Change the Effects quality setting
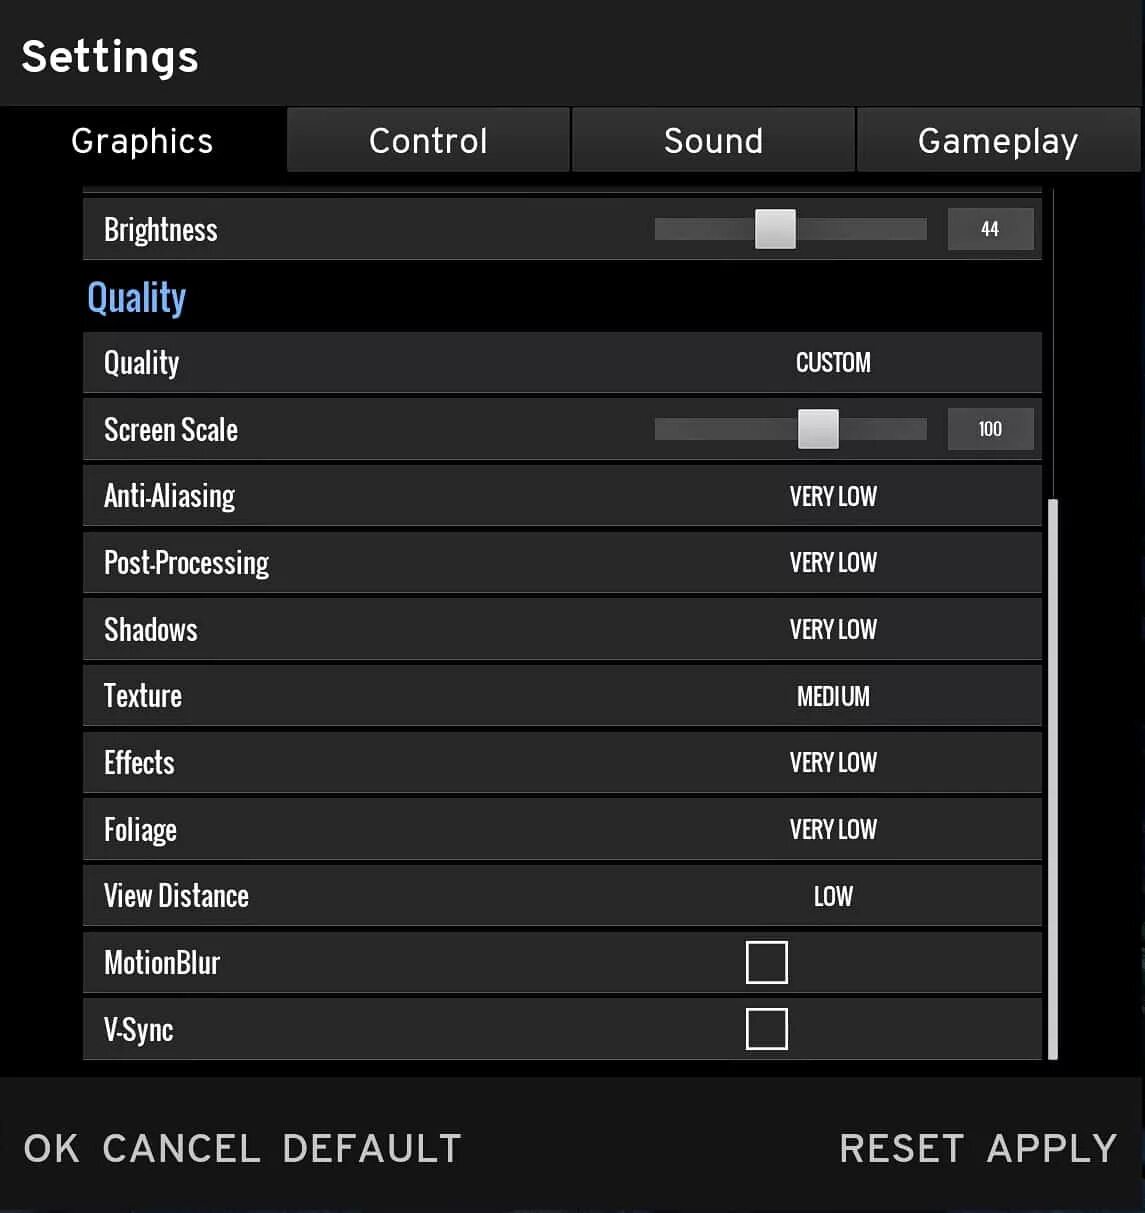 pos(833,763)
